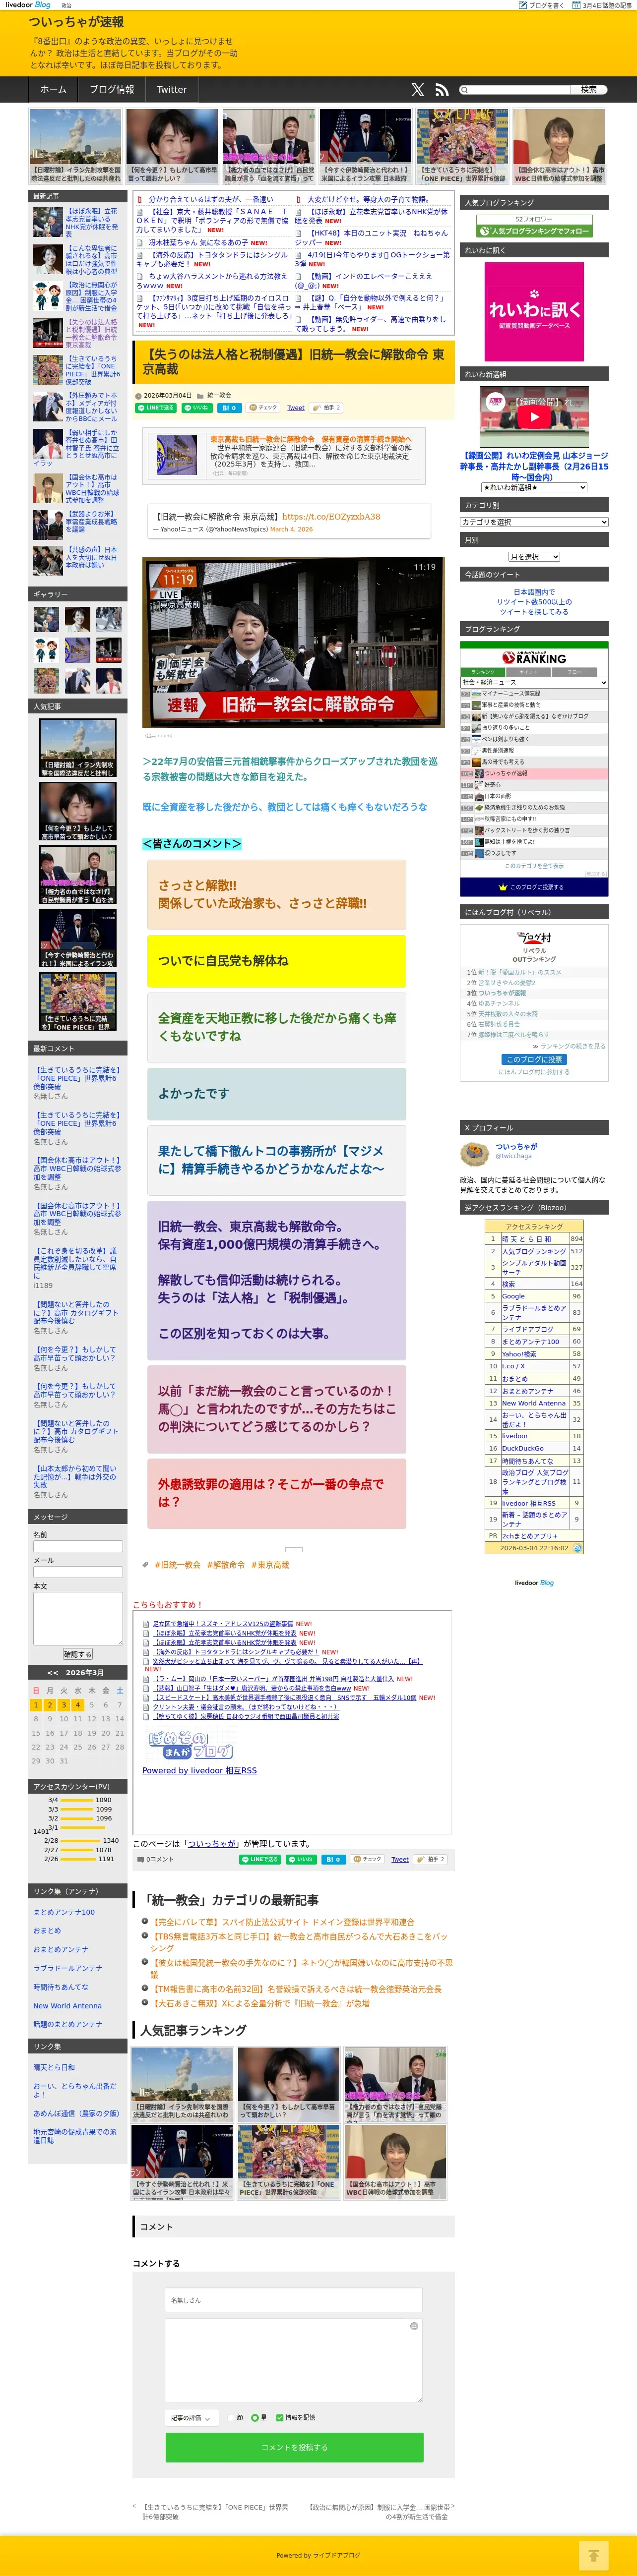Screen dimensions: 637x2576
Task: Click the RANKING blog ranking logo
Action: [x=534, y=658]
